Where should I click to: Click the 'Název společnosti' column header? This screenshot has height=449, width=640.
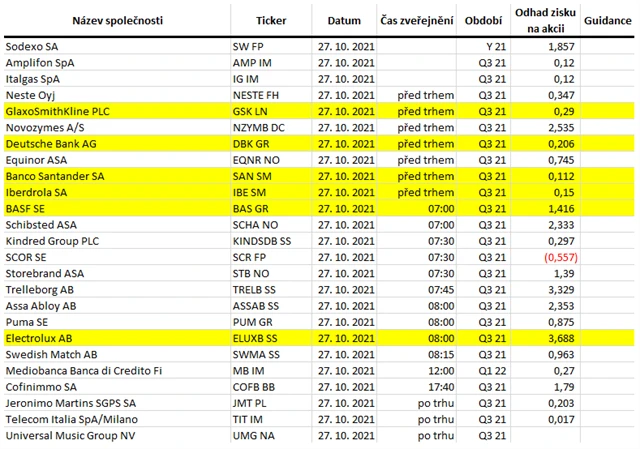(116, 20)
